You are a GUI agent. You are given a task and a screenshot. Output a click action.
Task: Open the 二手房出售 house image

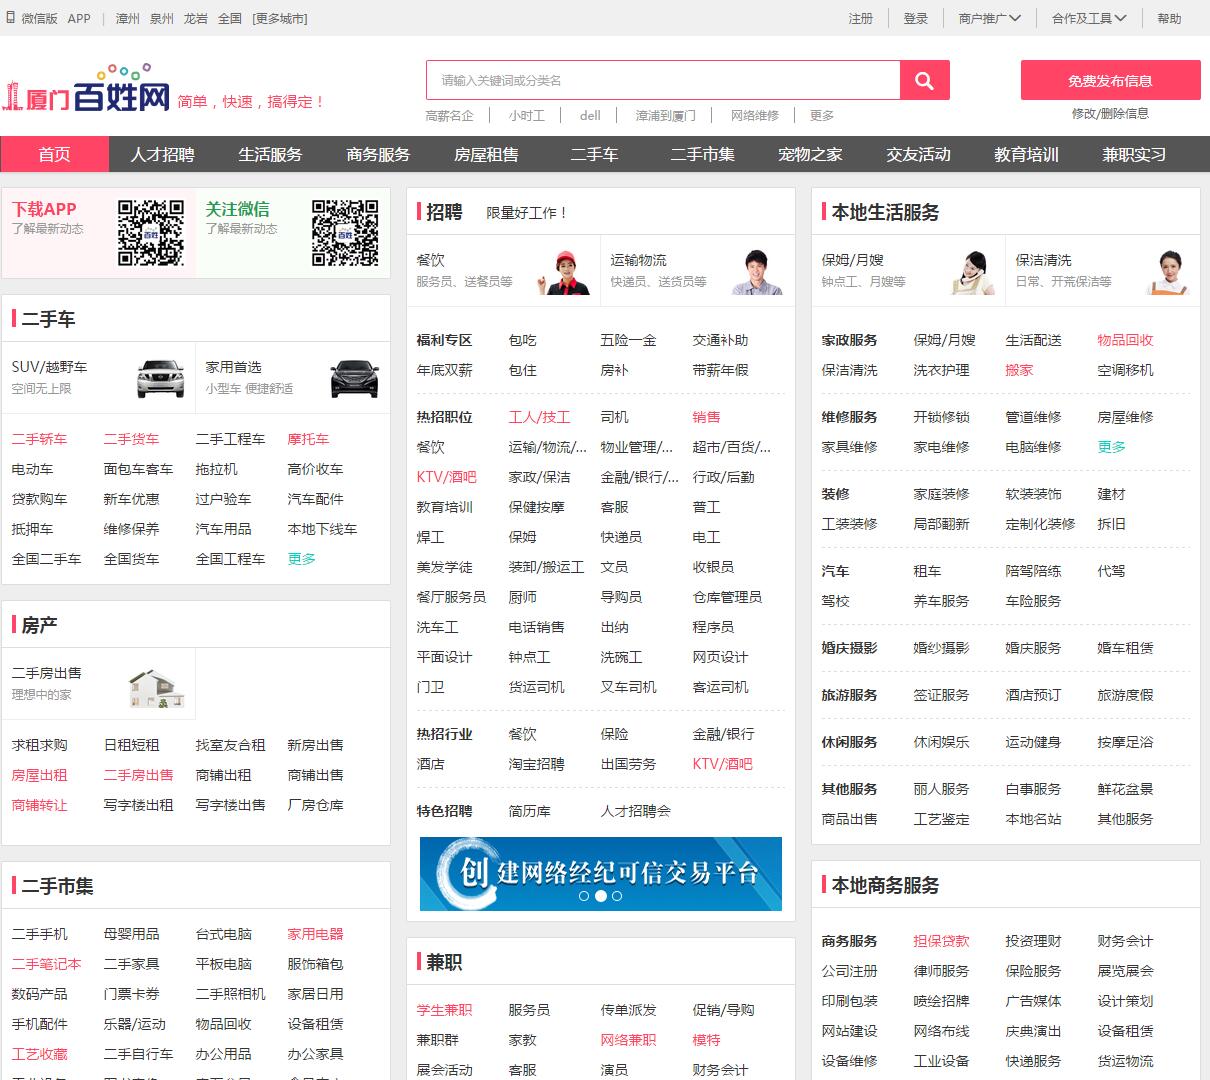(x=157, y=689)
